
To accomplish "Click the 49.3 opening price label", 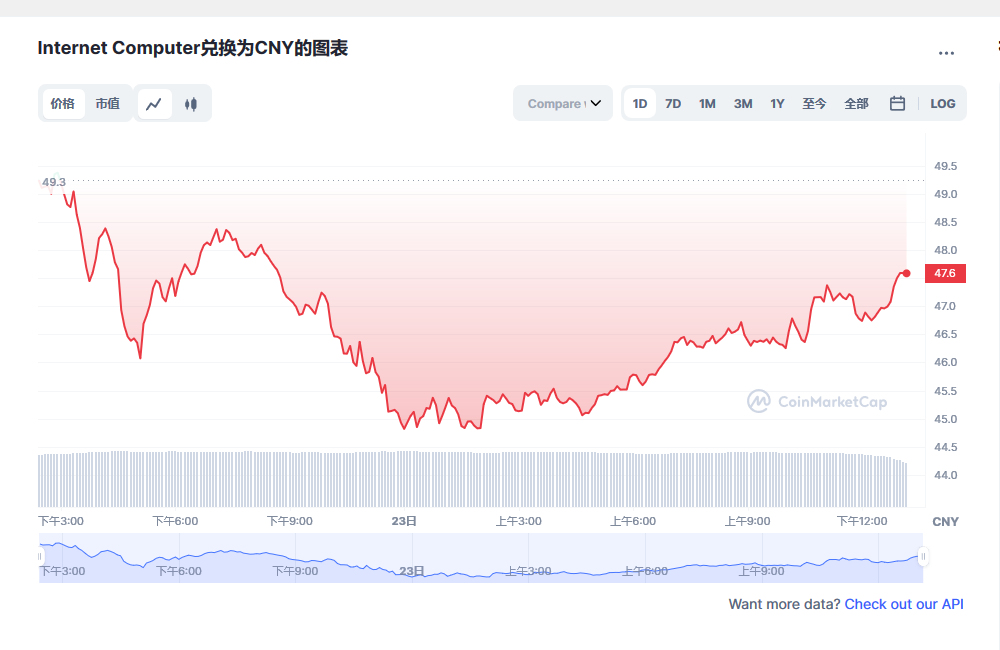I will 54,182.
